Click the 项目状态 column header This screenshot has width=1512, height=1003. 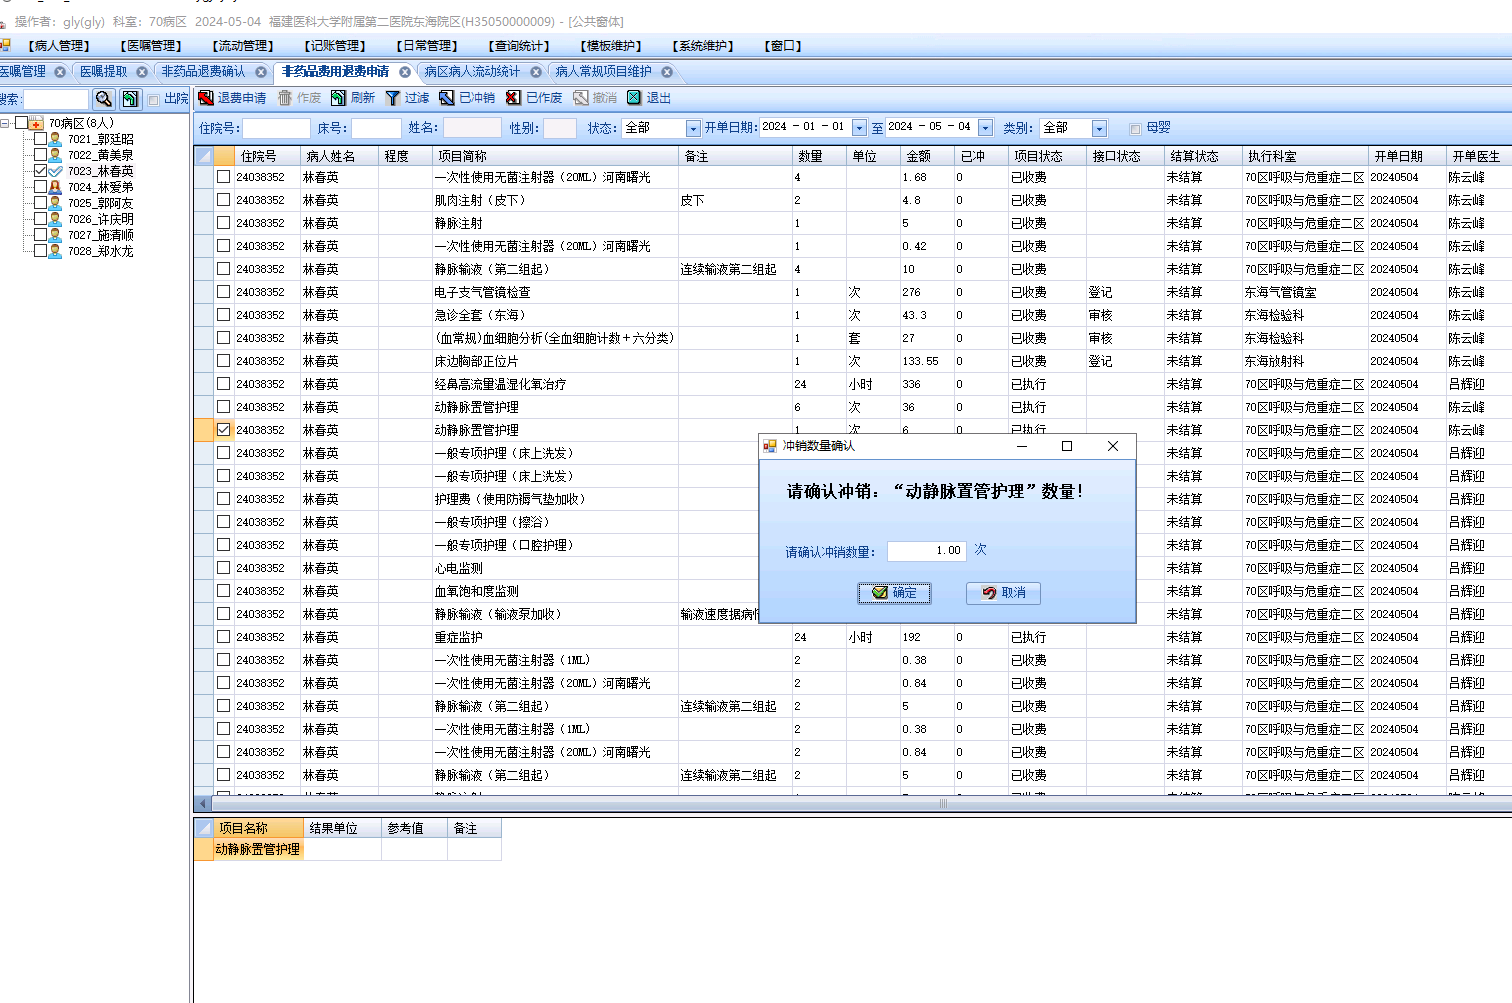coord(1047,156)
